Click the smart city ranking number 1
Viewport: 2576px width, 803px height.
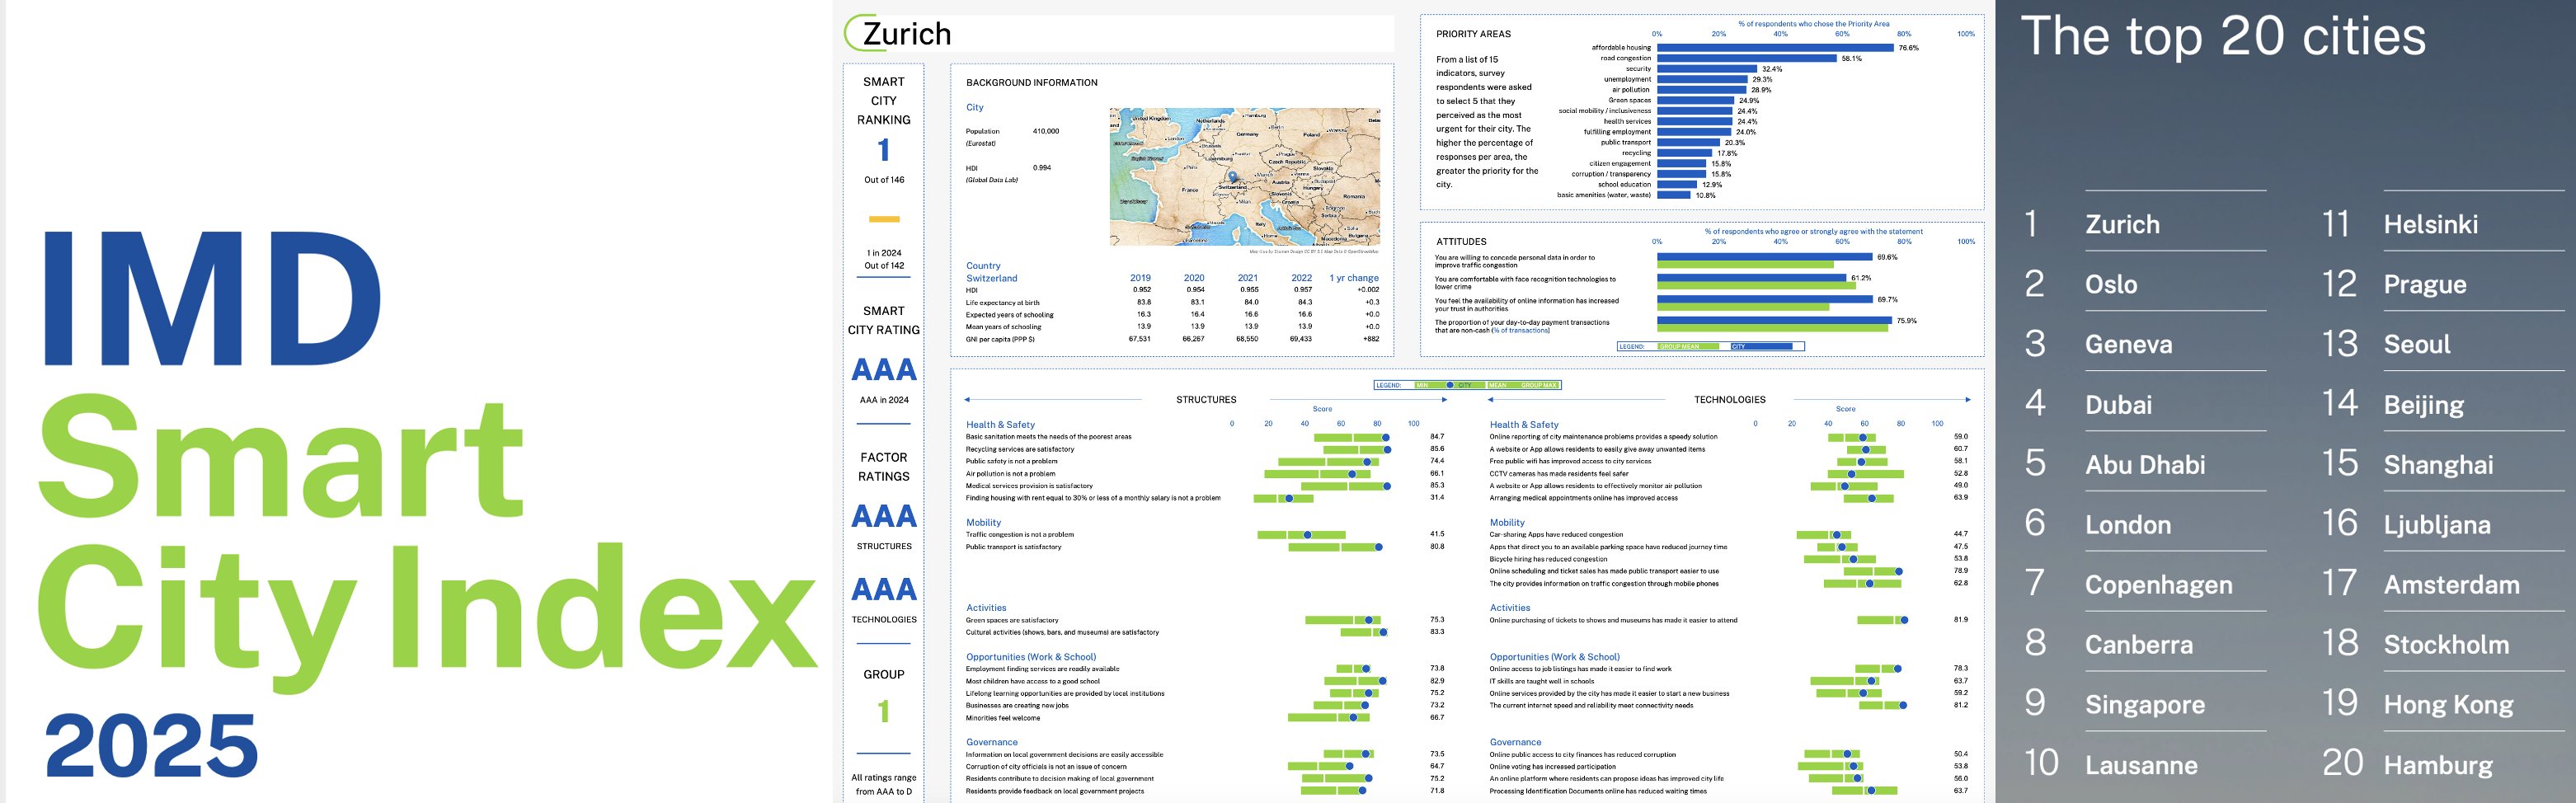(x=883, y=150)
